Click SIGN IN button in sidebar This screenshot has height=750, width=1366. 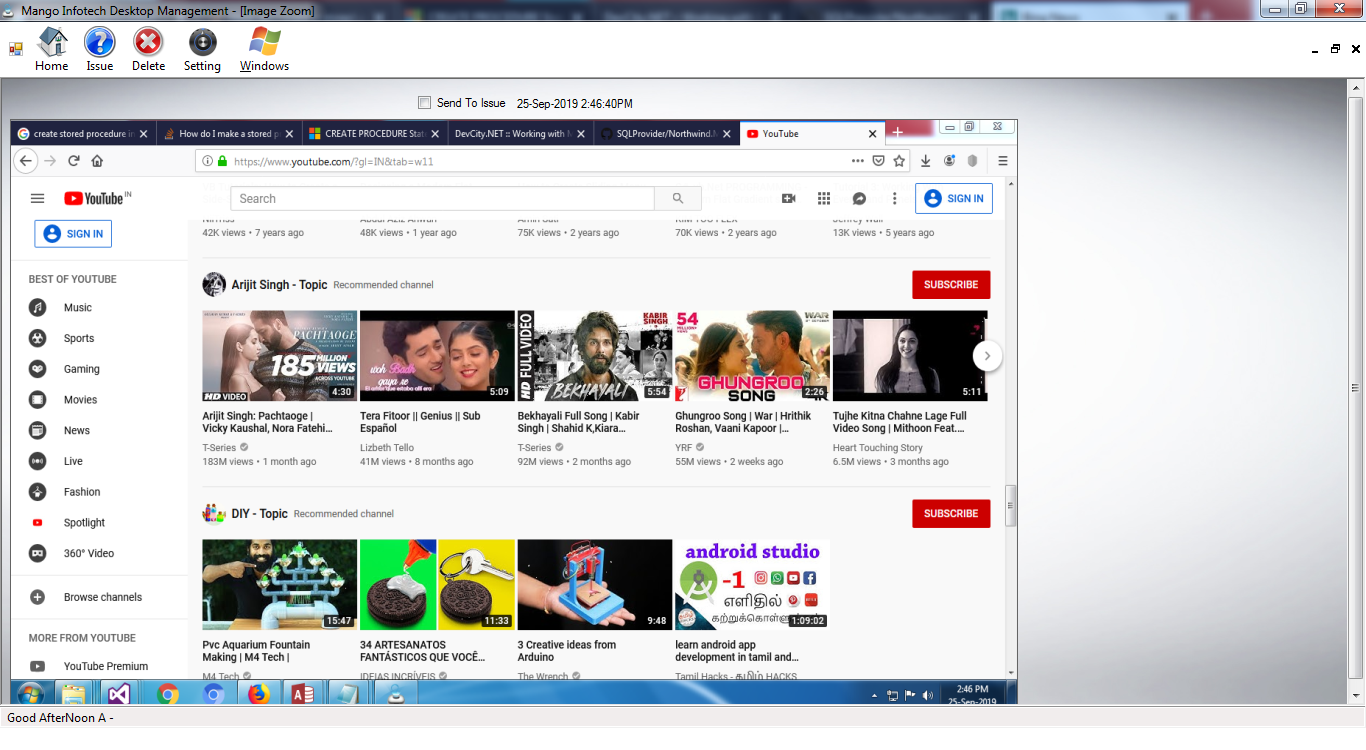pyautogui.click(x=73, y=234)
